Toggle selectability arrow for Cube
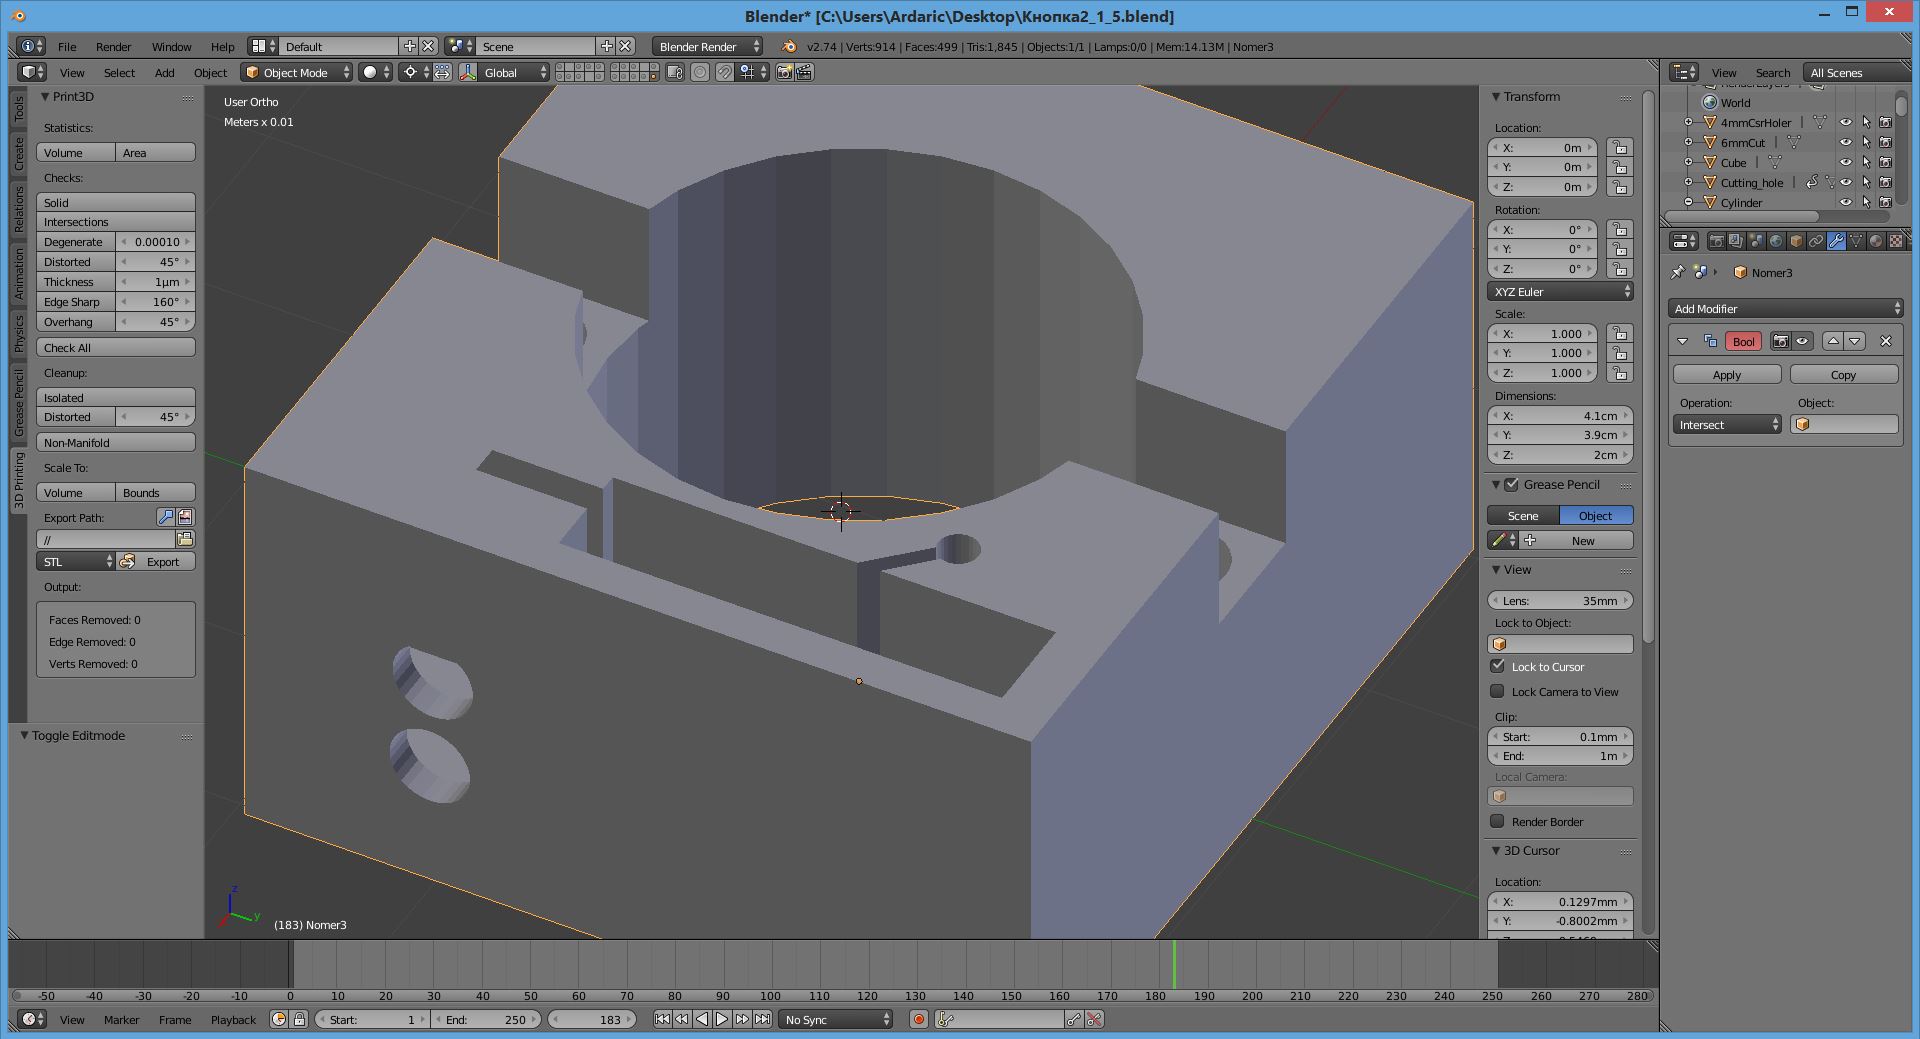Viewport: 1920px width, 1039px height. (x=1866, y=162)
